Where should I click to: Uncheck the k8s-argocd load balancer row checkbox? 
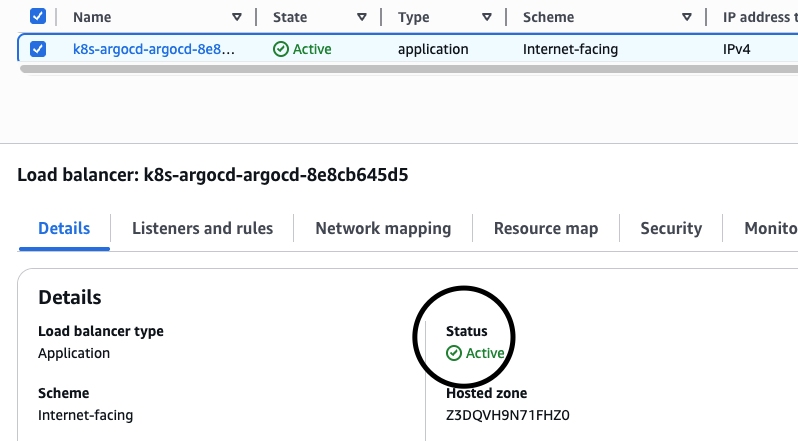tap(38, 49)
